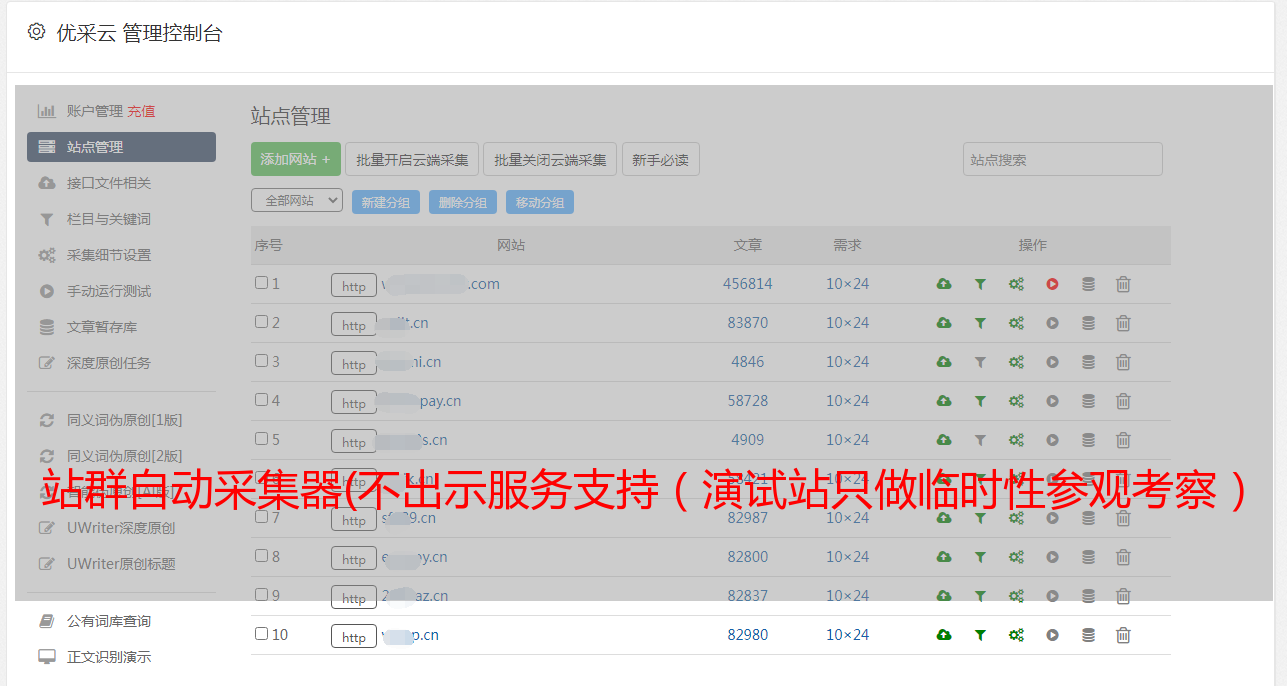Click cloud upload icon in row 8 (82800)
Image resolution: width=1287 pixels, height=686 pixels.
click(944, 557)
